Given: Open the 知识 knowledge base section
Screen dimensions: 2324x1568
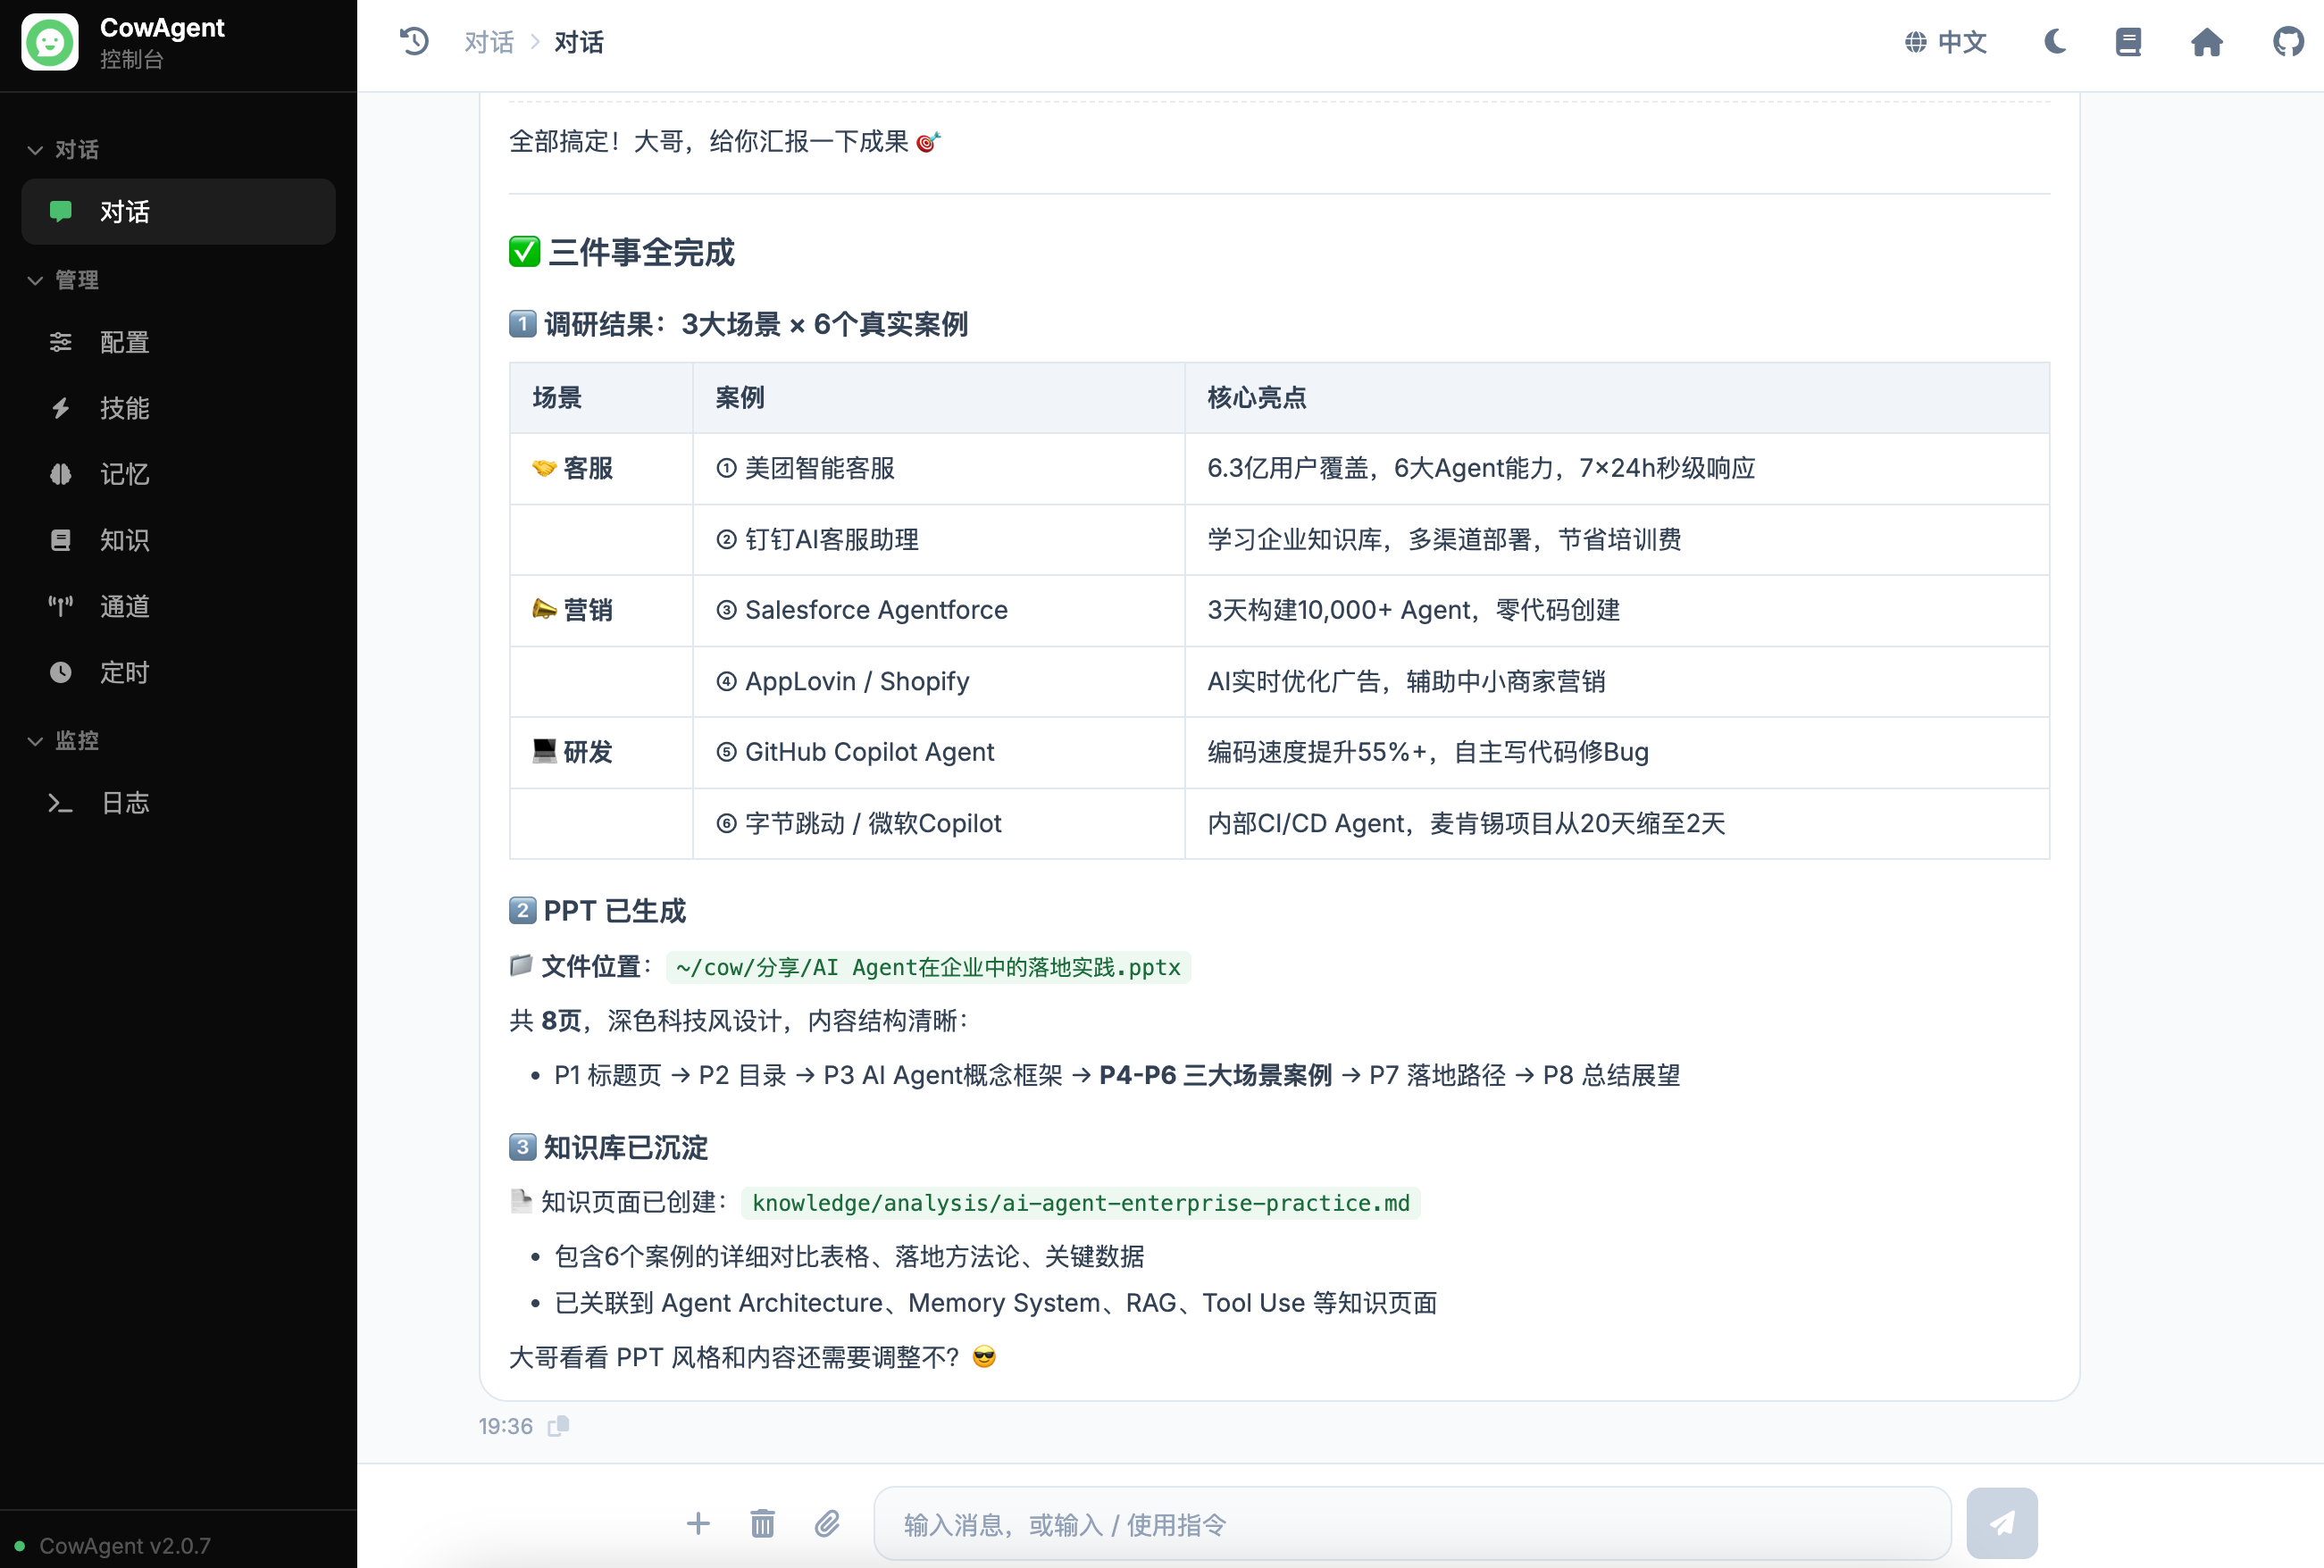Looking at the screenshot, I should click(124, 540).
